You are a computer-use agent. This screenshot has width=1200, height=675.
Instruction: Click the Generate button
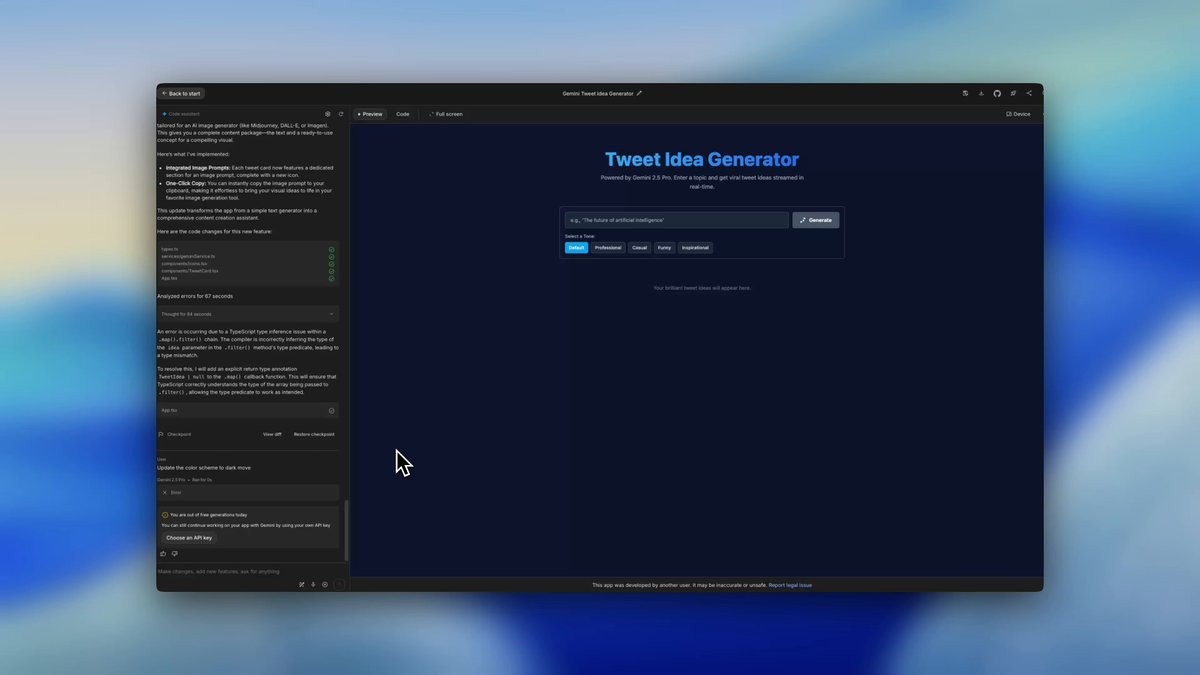[816, 220]
